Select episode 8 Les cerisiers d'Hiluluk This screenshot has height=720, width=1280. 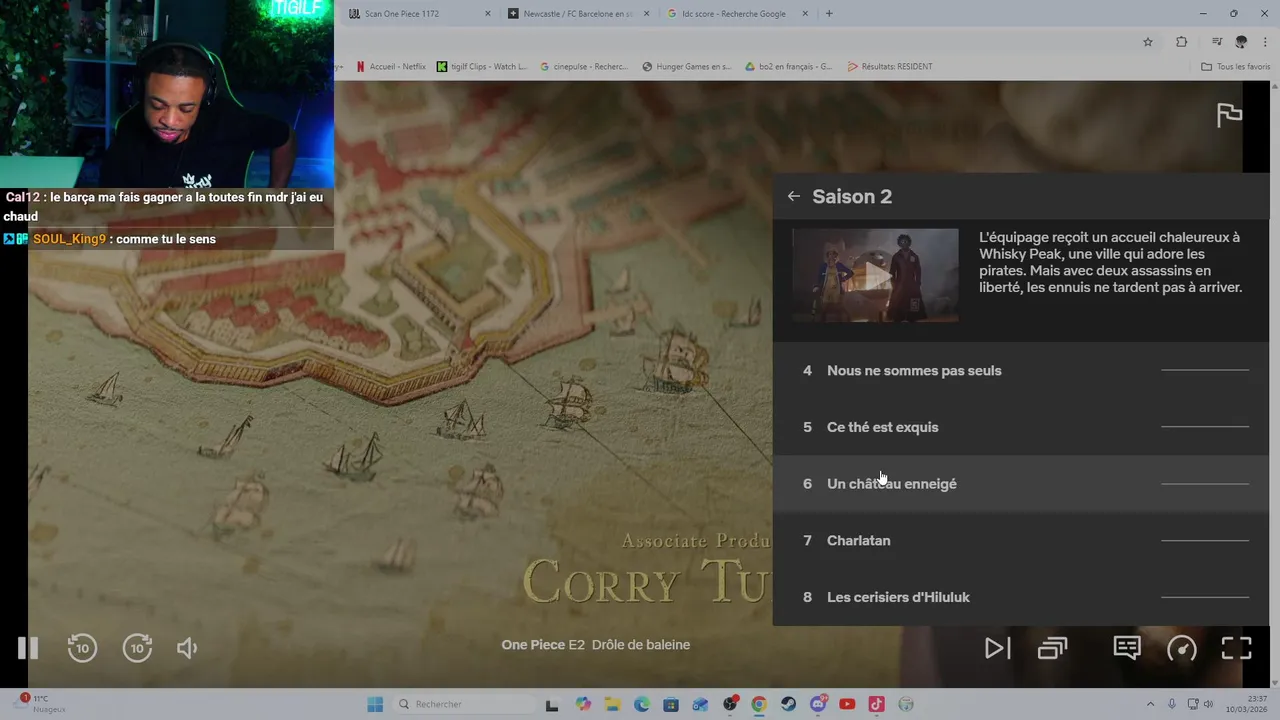pos(1020,597)
